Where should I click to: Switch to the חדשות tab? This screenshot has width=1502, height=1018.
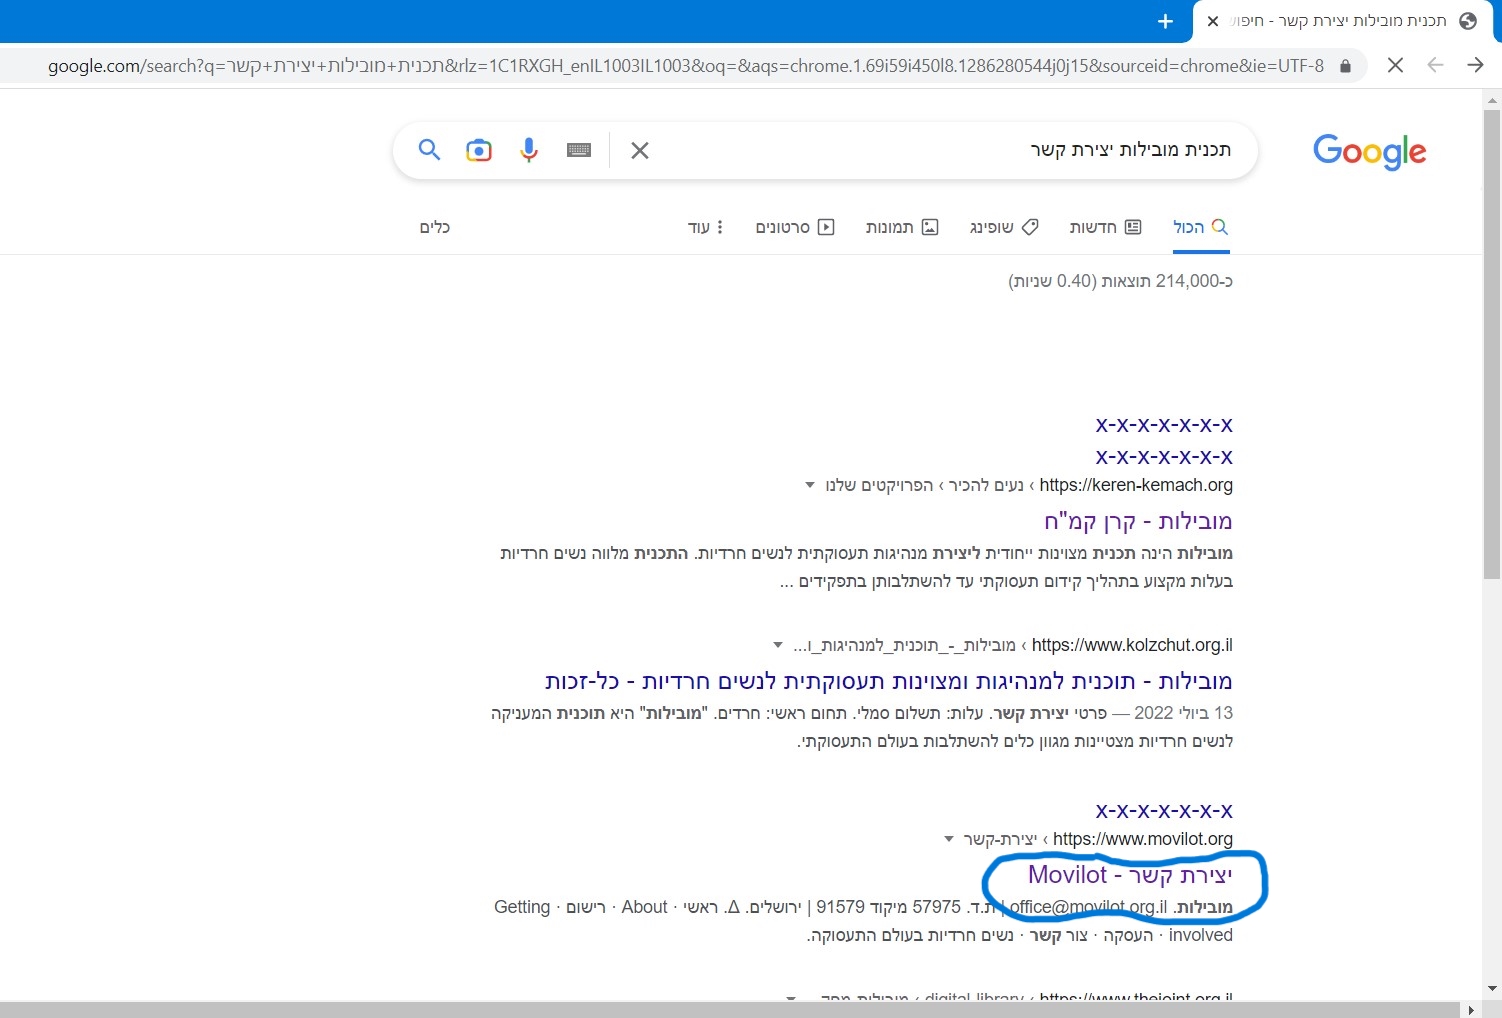pos(1105,228)
